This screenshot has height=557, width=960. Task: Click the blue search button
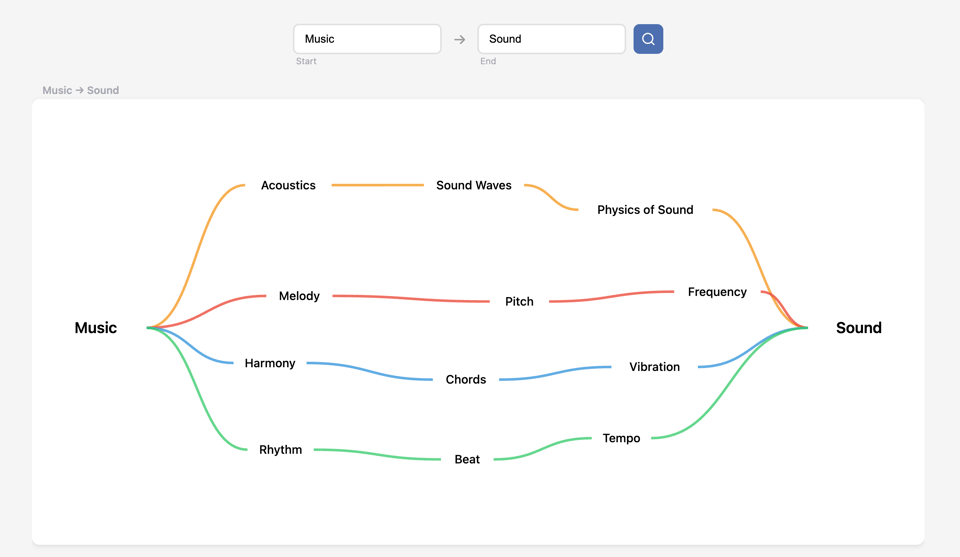[648, 39]
